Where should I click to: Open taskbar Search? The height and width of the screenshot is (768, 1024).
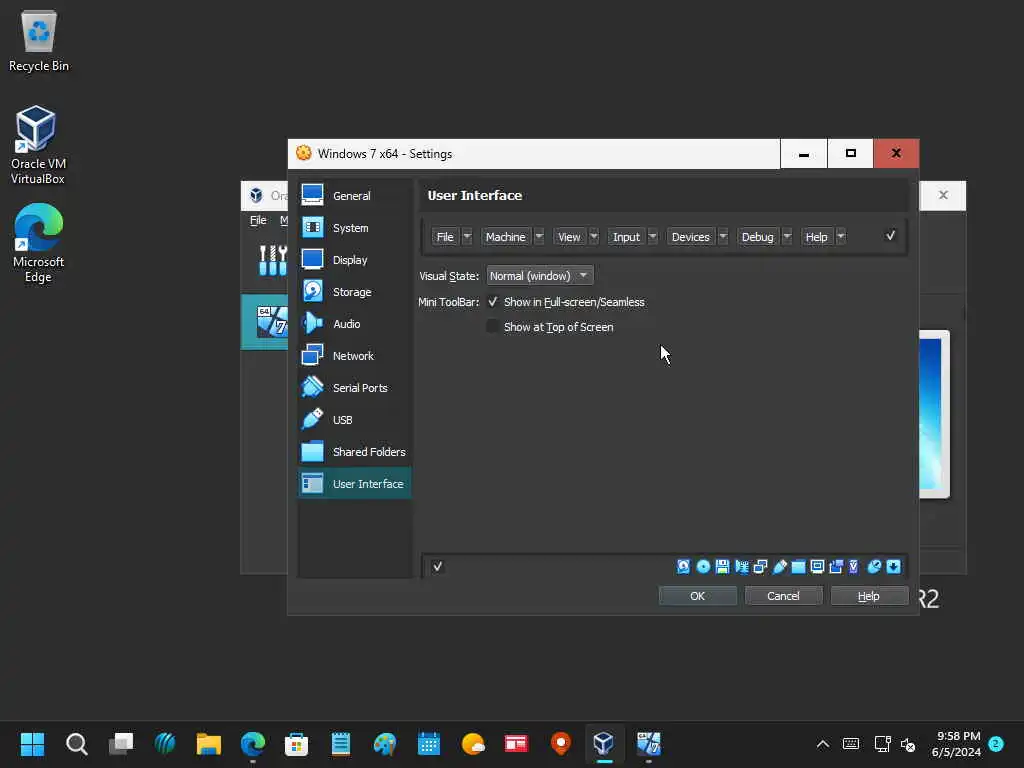click(76, 744)
